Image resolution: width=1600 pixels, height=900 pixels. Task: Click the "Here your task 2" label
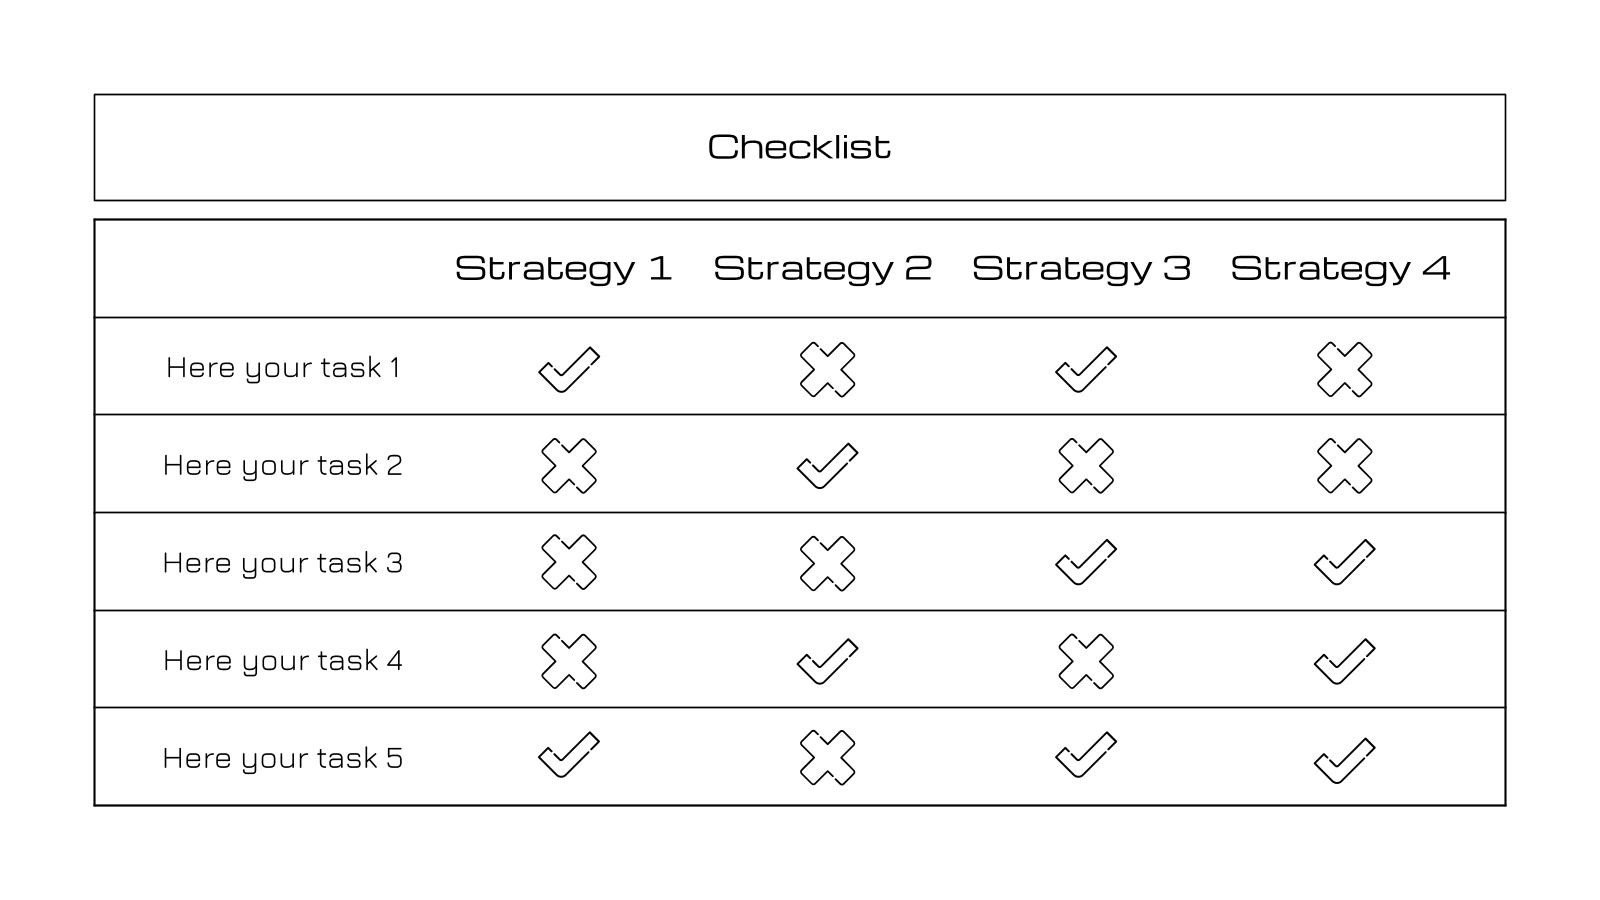point(282,466)
